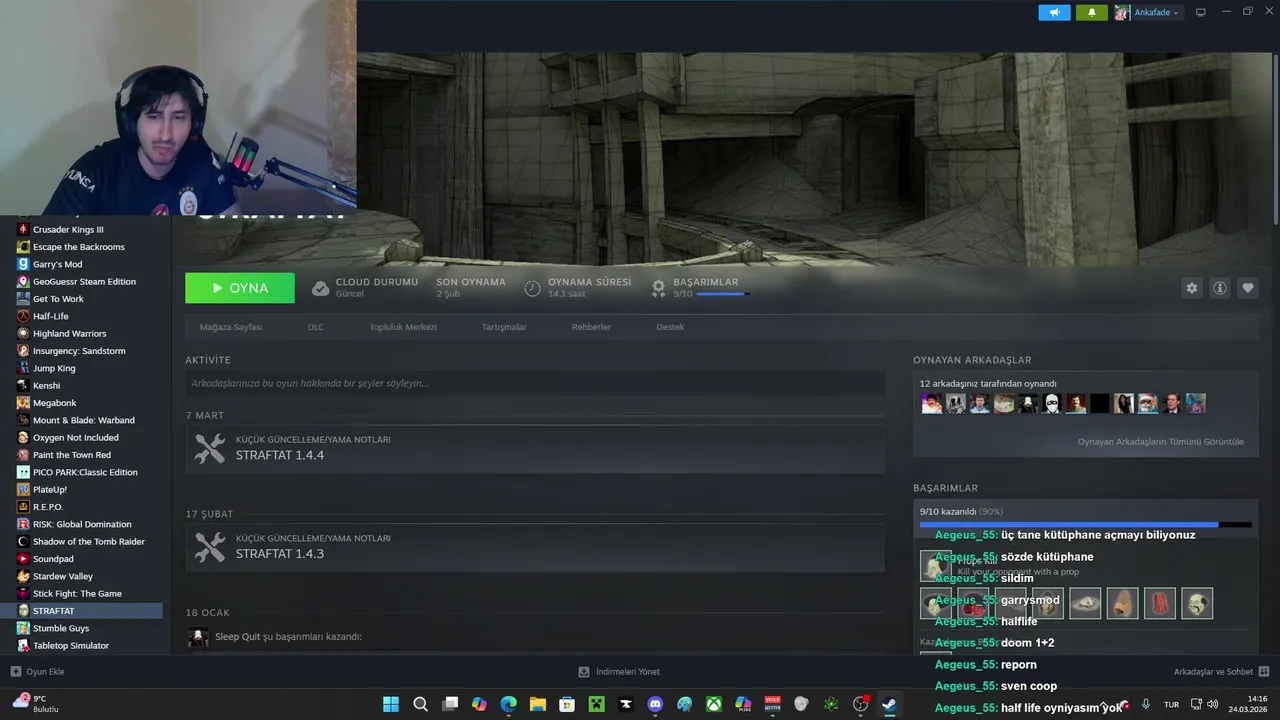This screenshot has width=1280, height=720.
Task: Open the Destek tab
Action: [670, 327]
